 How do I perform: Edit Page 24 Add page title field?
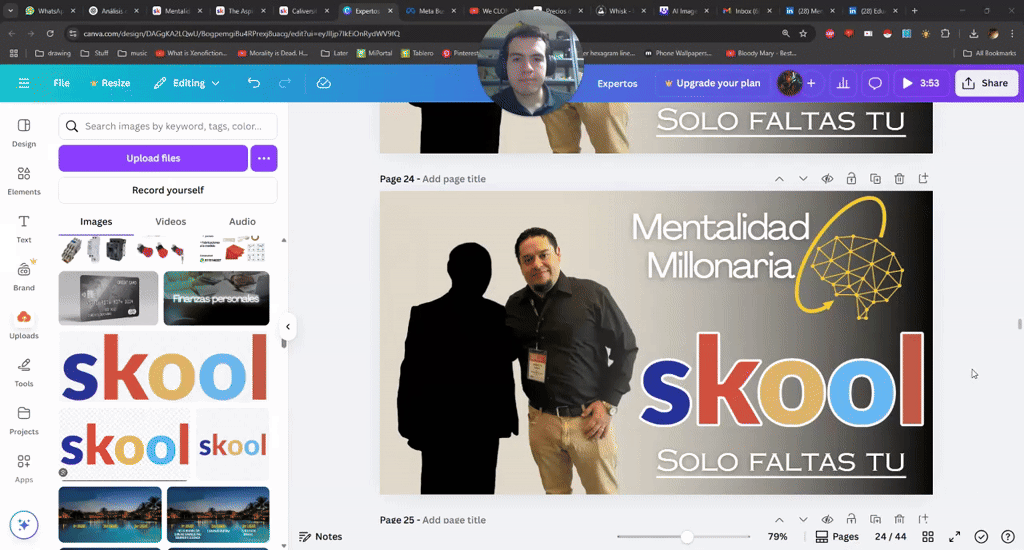[x=454, y=179]
